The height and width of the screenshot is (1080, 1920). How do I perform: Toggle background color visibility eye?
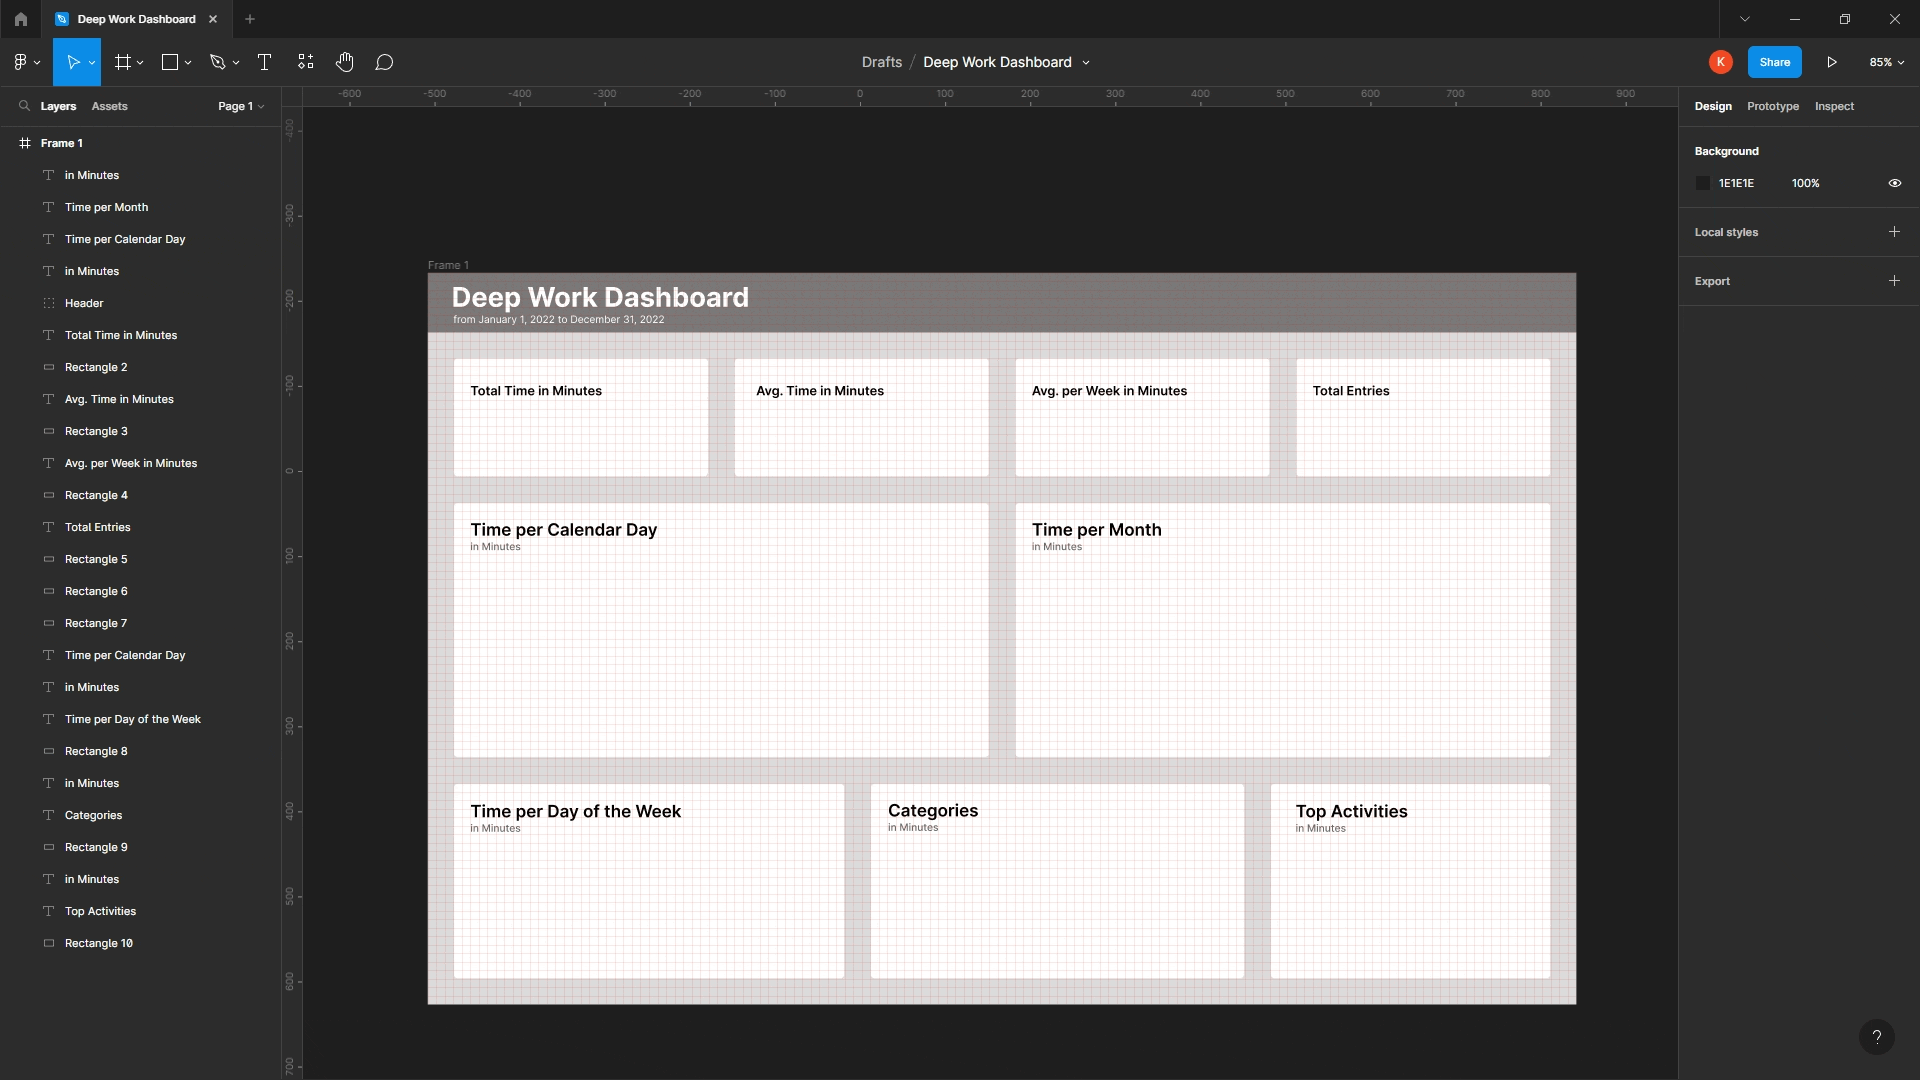[1894, 183]
